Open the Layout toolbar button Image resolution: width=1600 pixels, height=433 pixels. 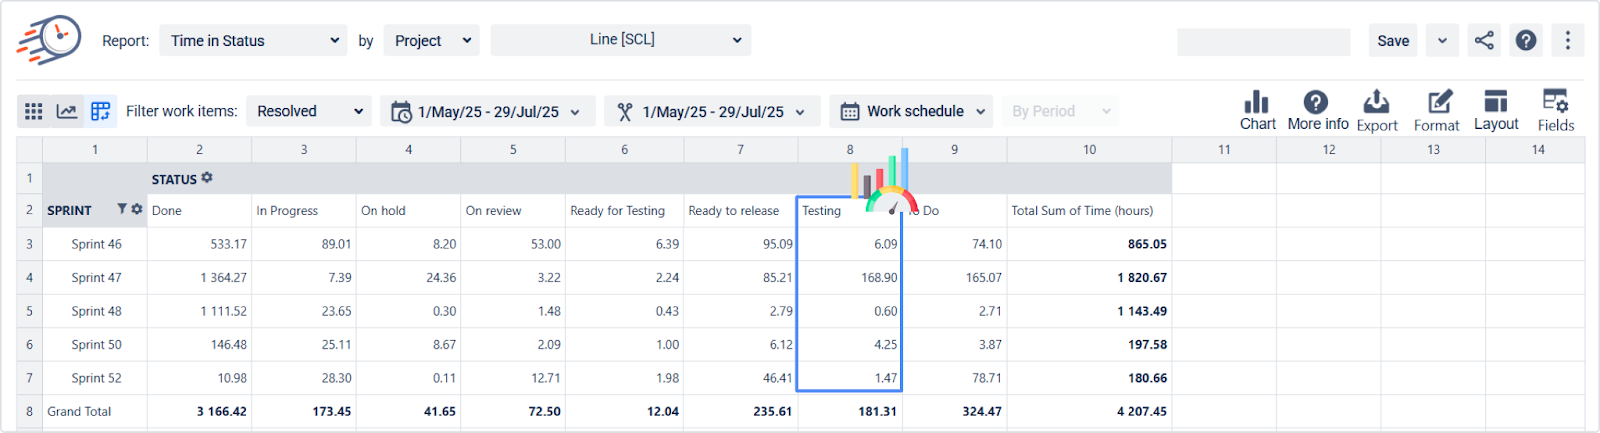1496,110
